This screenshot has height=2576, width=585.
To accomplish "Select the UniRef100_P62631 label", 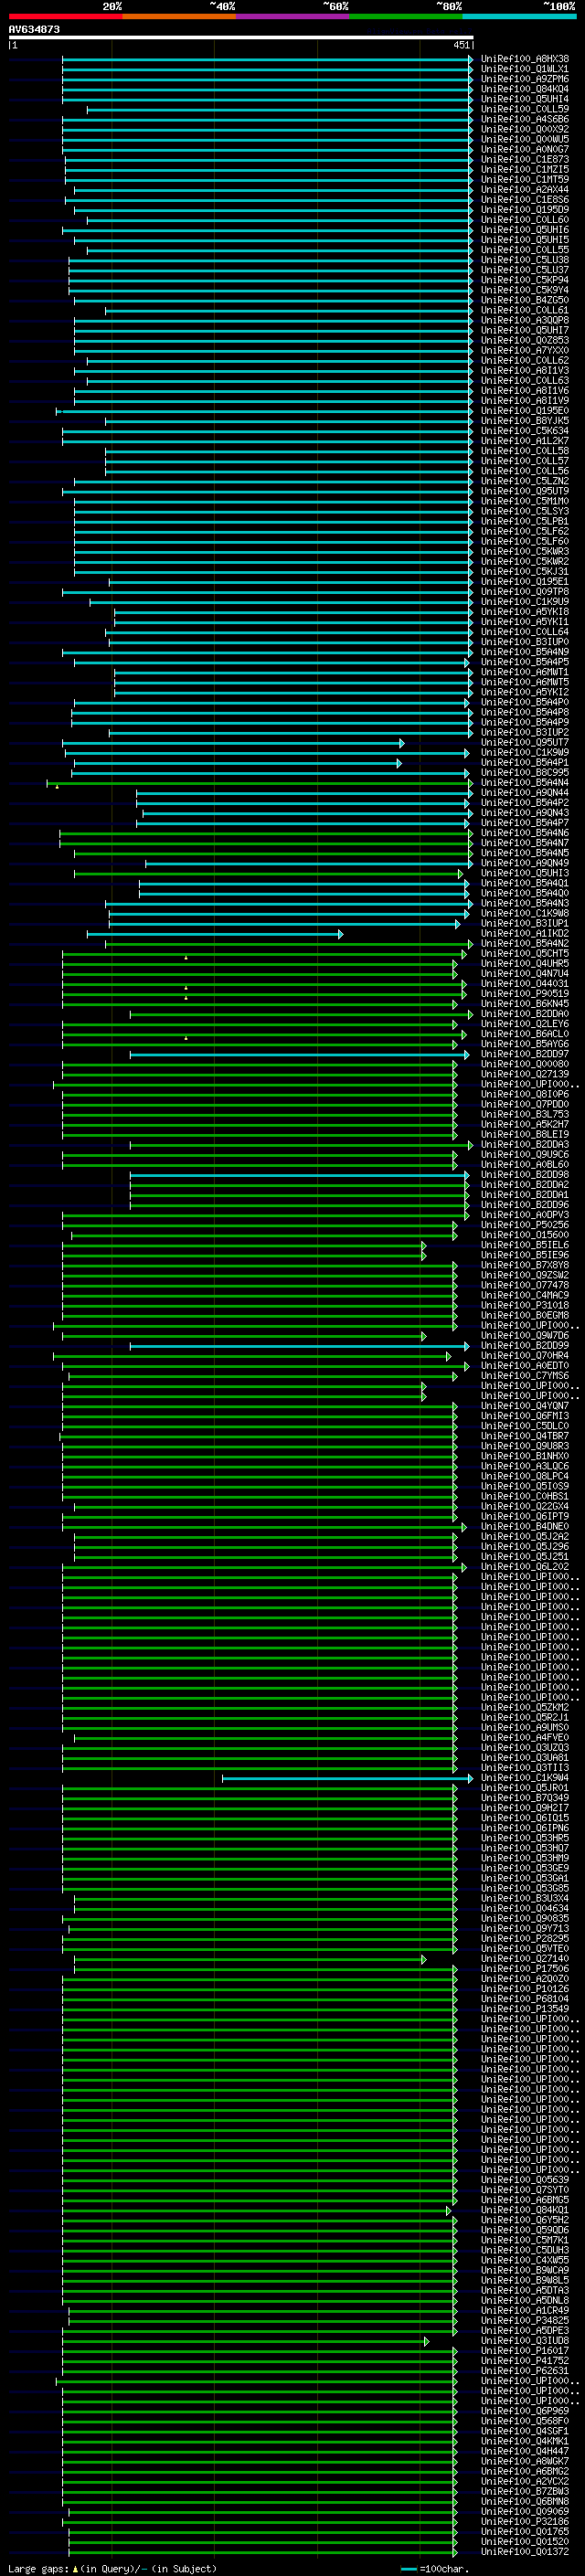I will click(x=524, y=2371).
